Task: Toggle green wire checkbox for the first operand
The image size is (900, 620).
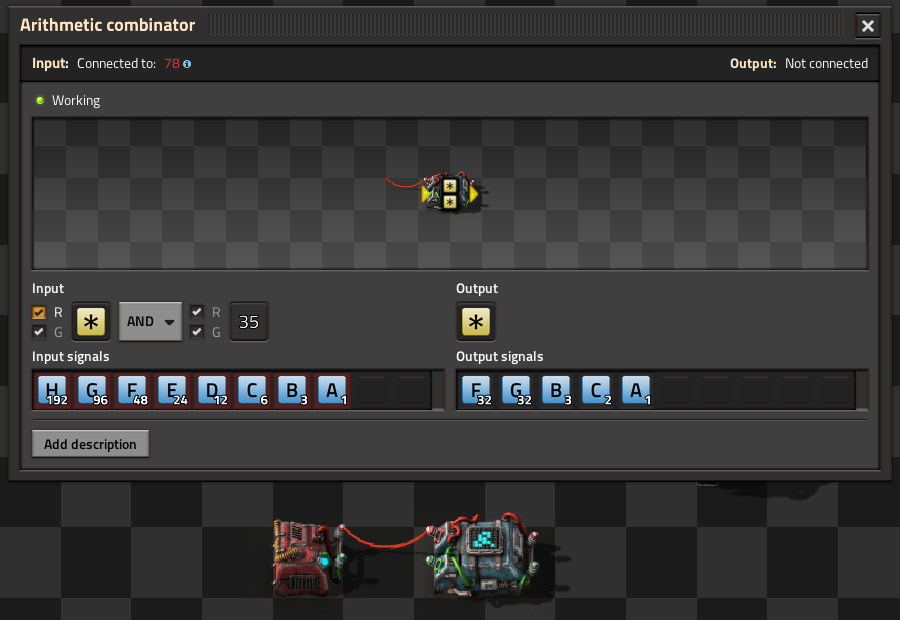Action: [x=39, y=332]
